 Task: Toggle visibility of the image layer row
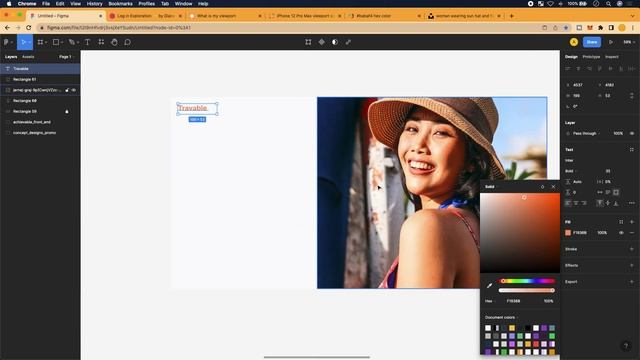[74, 90]
